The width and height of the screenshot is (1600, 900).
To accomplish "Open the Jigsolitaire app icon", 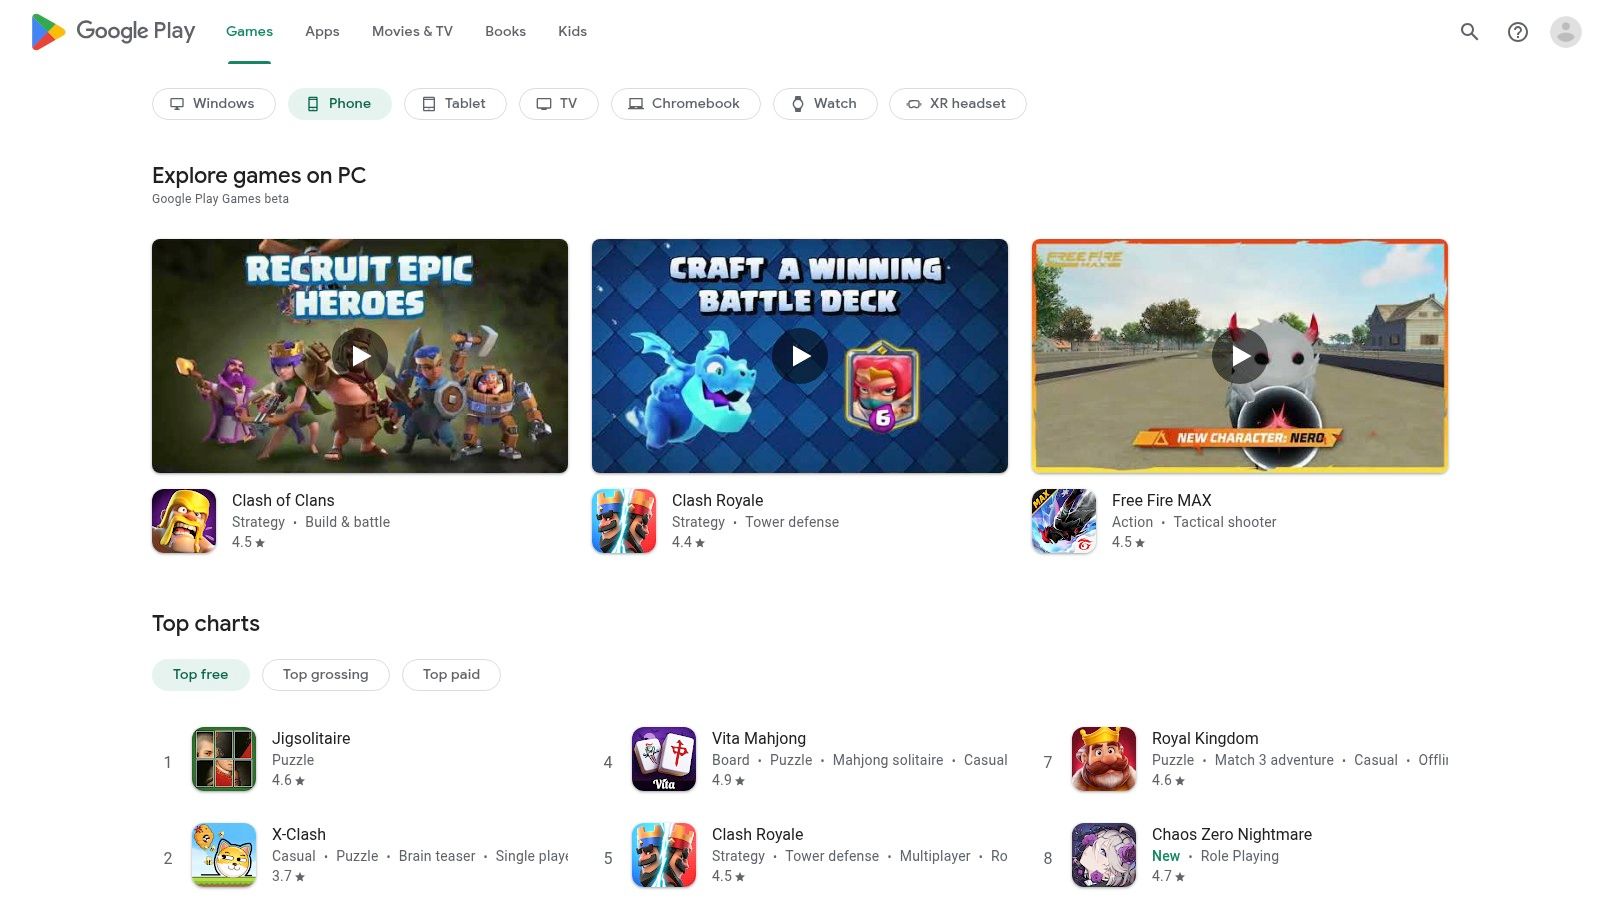I will click(223, 759).
